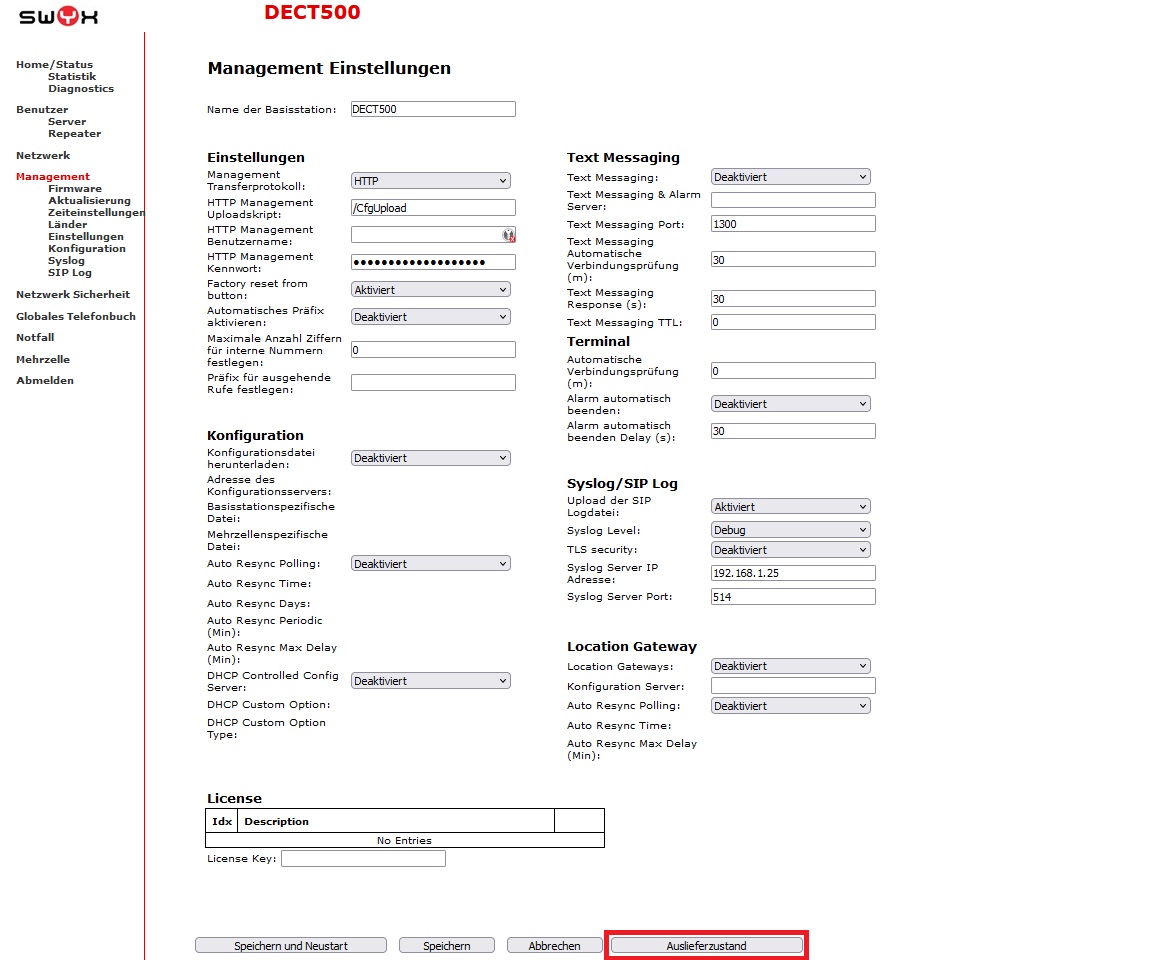Open the SIP Log page
Screen dimensions: 1162x960
70,273
